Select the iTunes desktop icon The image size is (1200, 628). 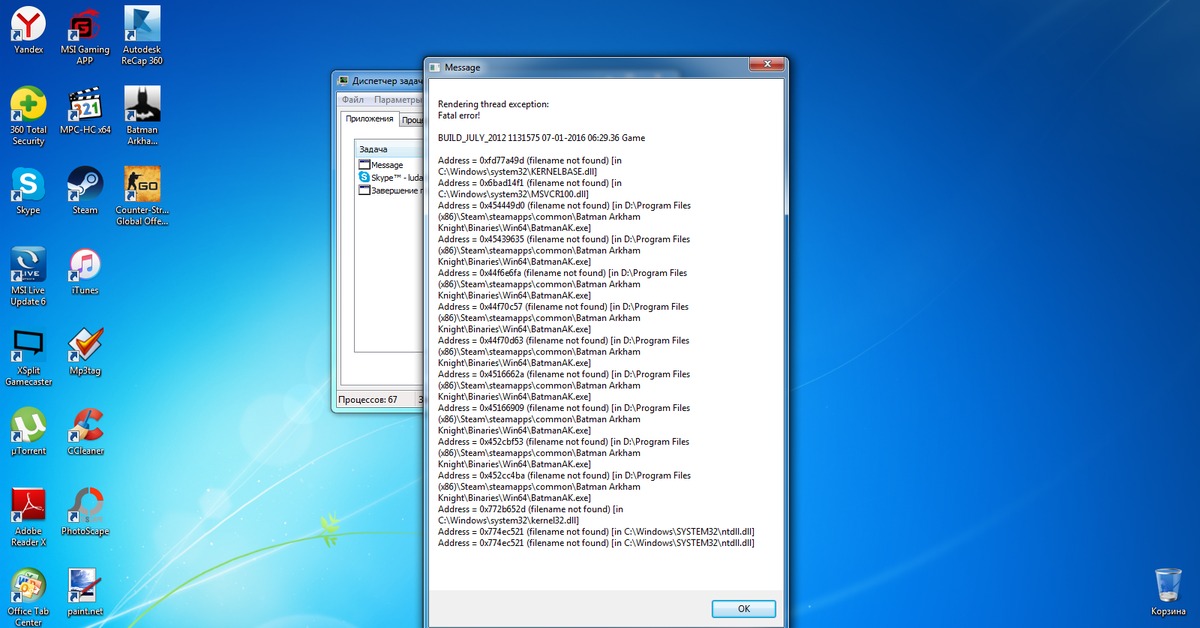pyautogui.click(x=85, y=266)
